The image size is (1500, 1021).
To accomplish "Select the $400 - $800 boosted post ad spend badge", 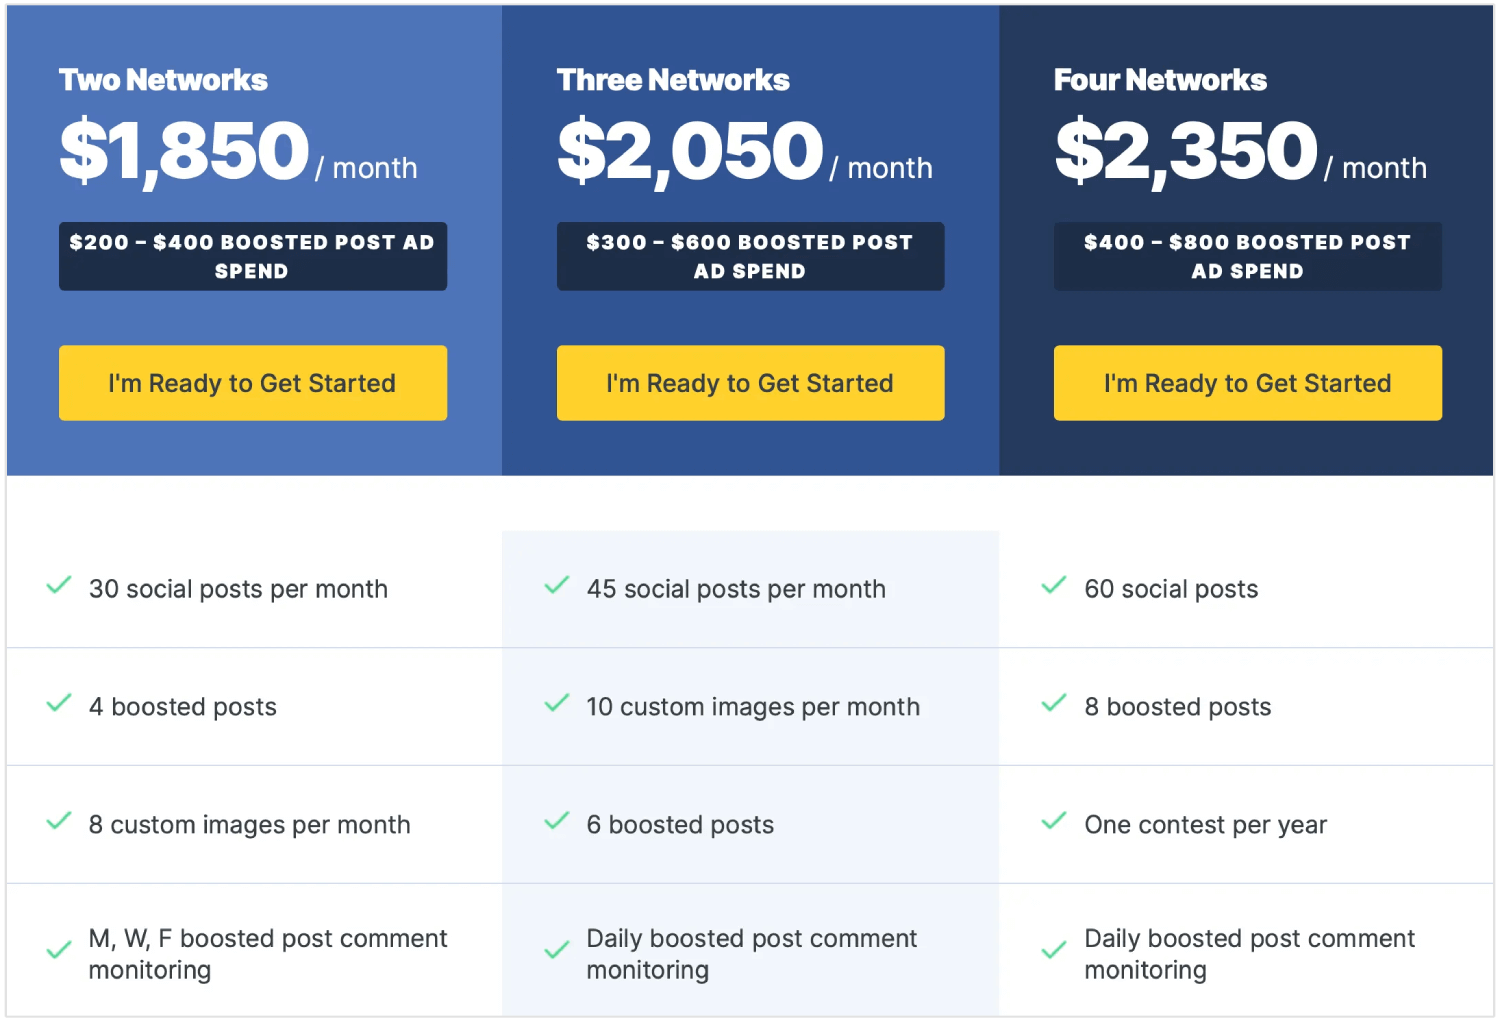I will pos(1247,256).
